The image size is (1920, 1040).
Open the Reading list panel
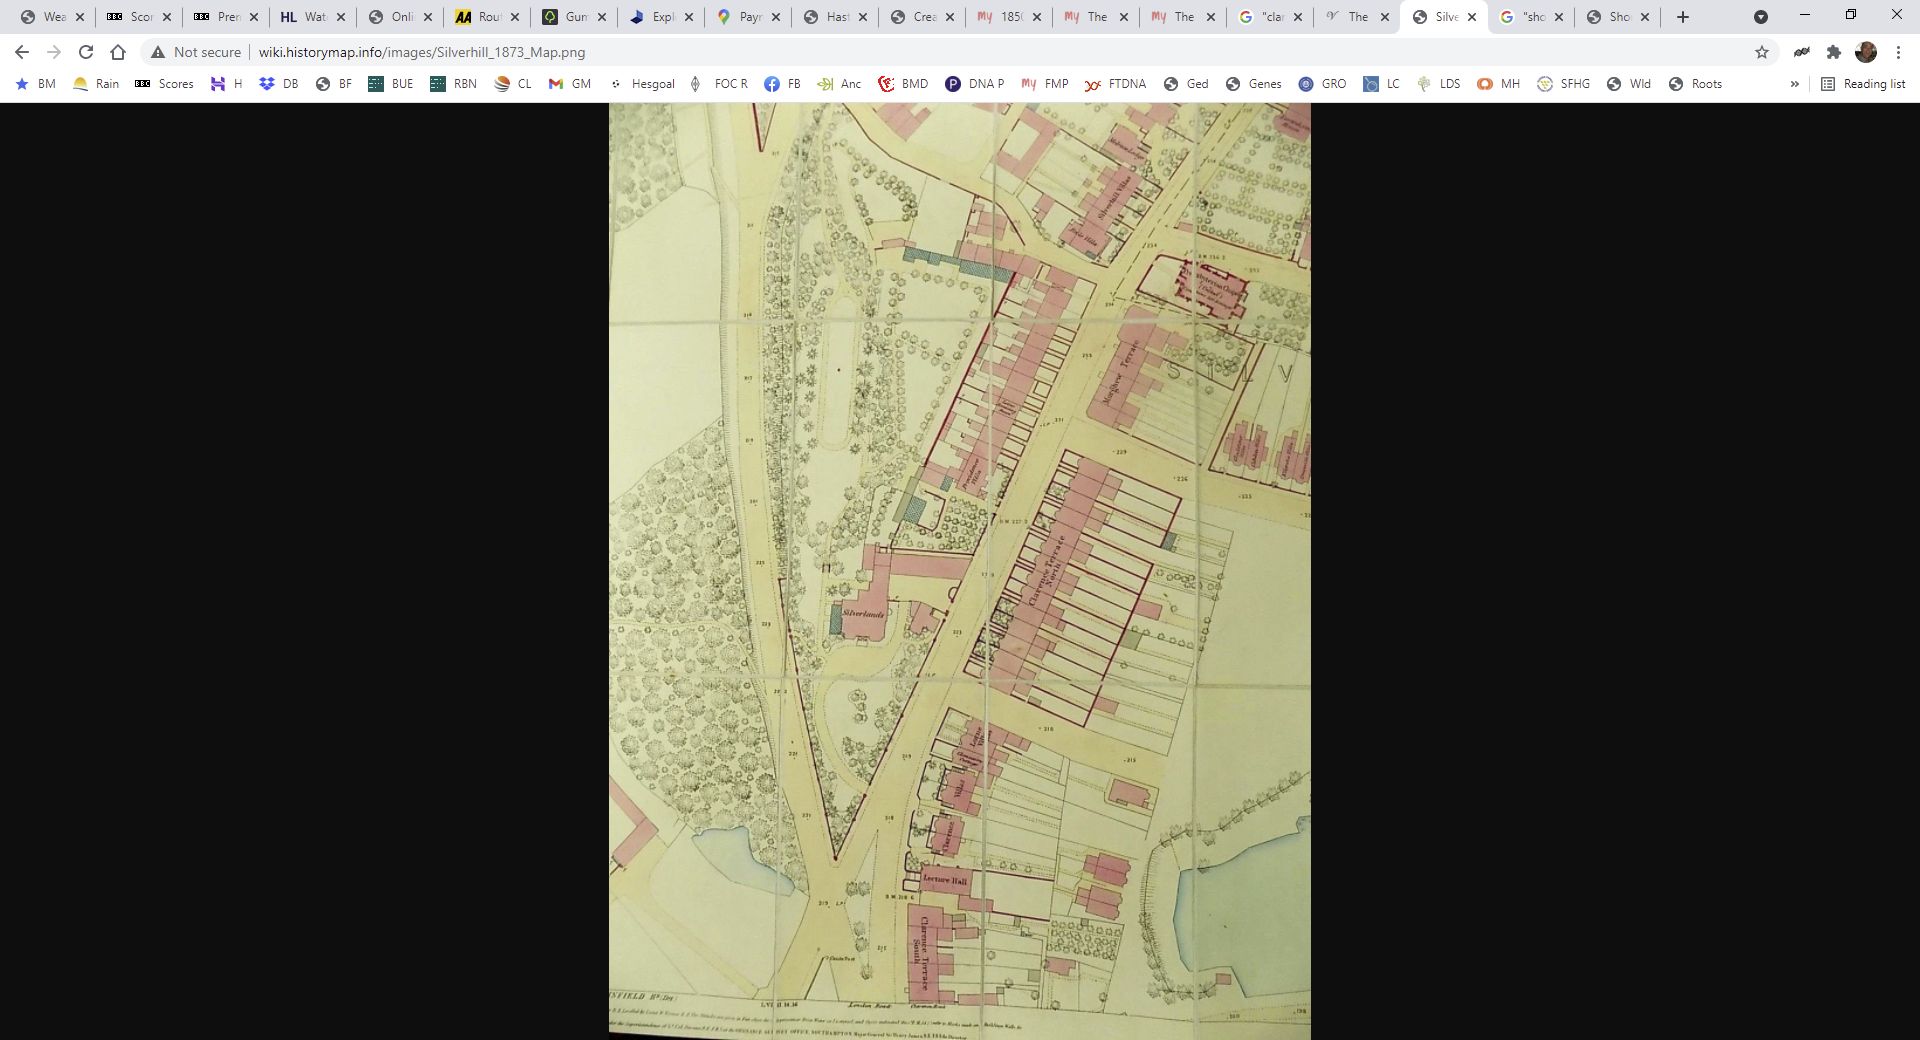click(1862, 84)
